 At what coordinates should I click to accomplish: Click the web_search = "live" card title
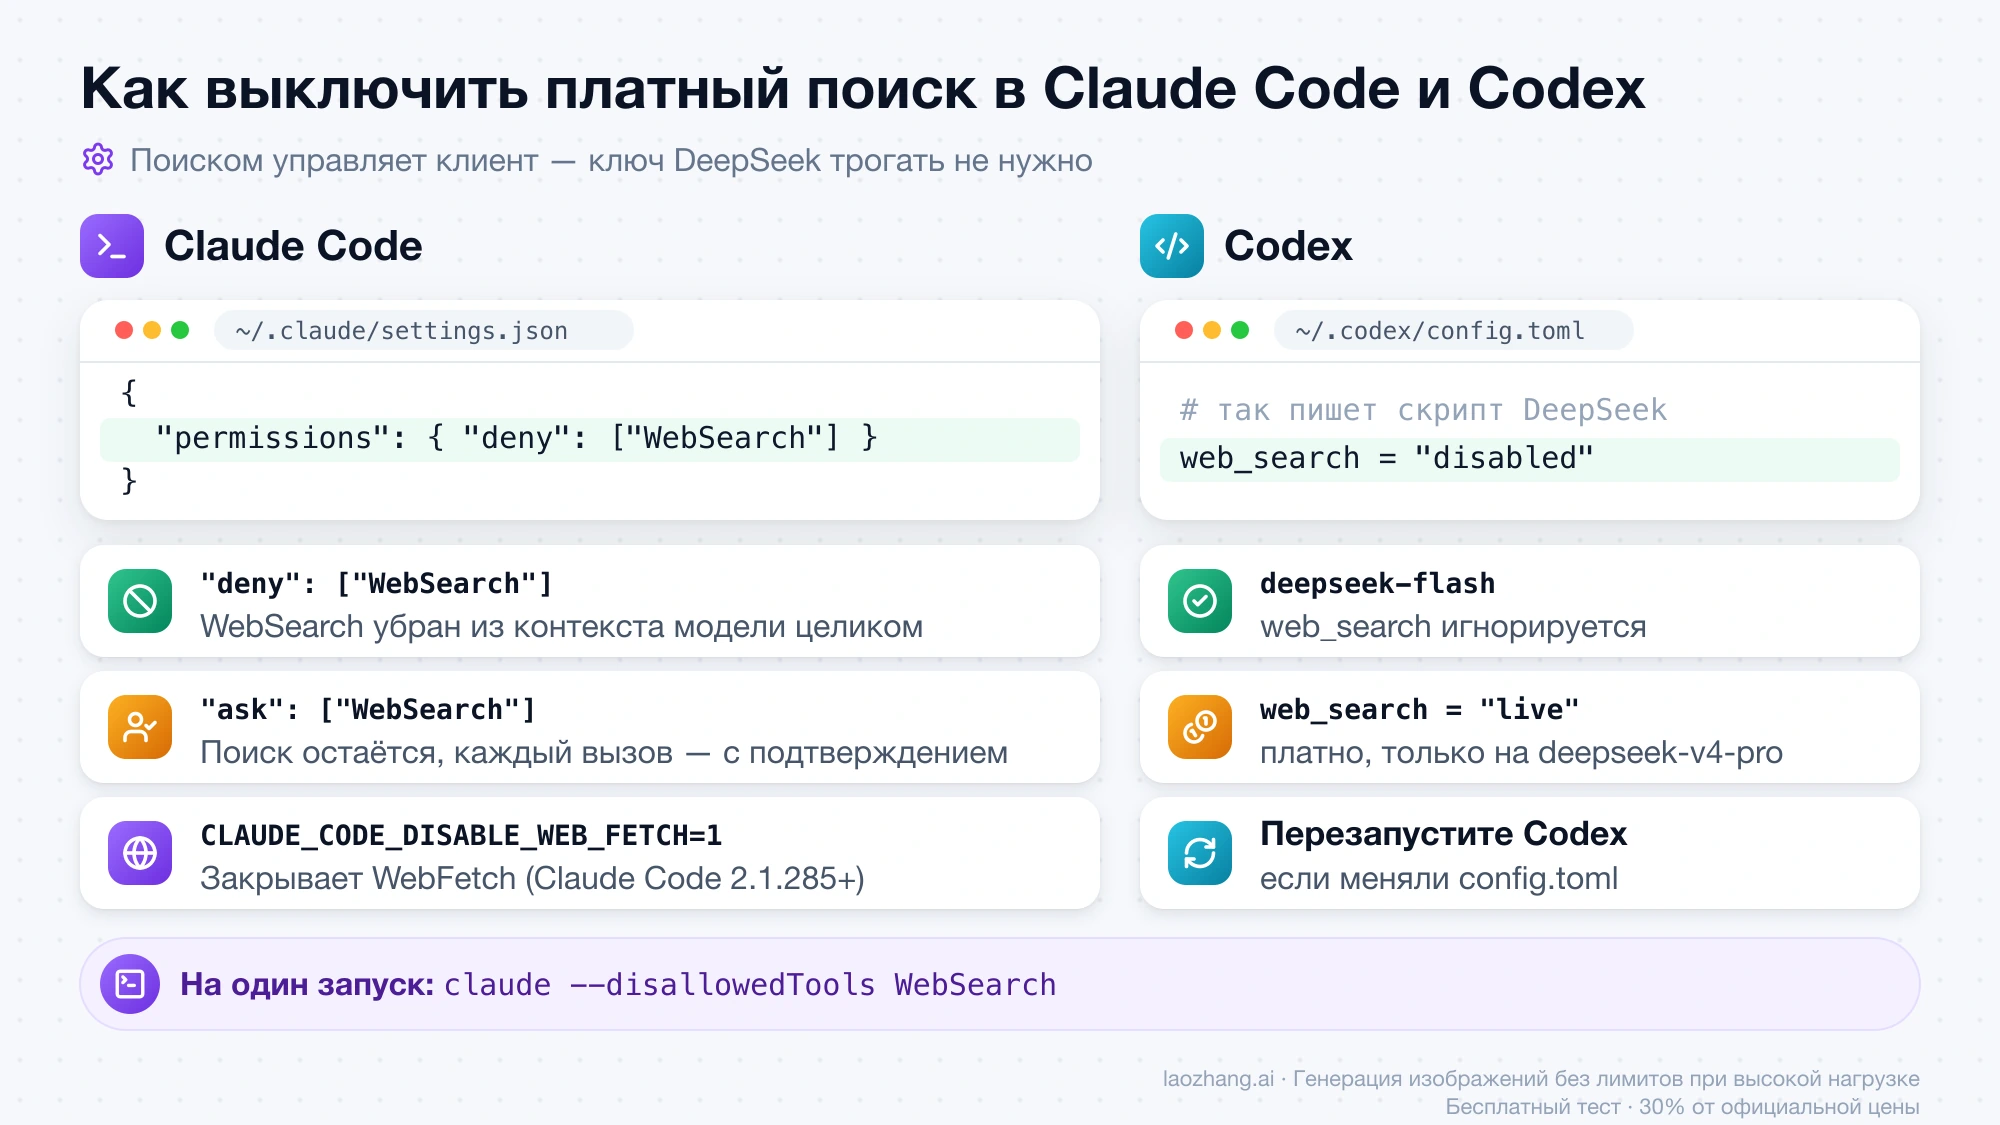[x=1419, y=710]
